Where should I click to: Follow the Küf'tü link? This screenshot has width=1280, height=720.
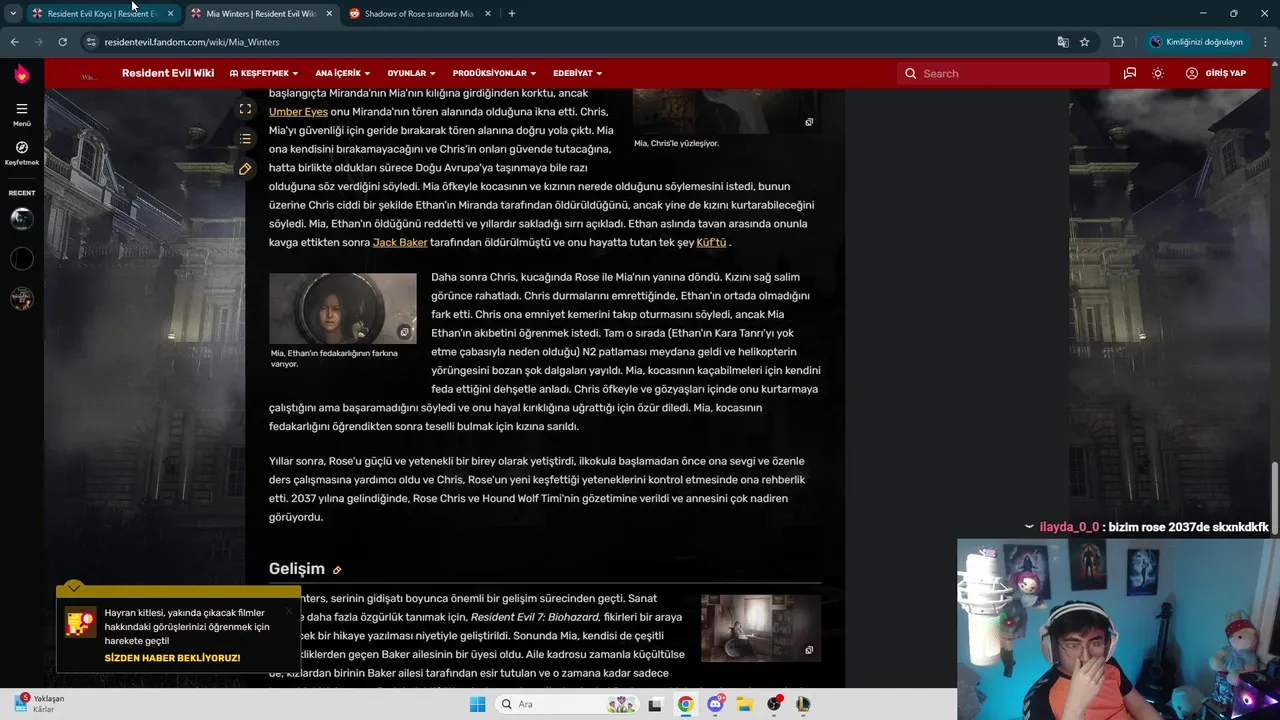click(x=711, y=243)
